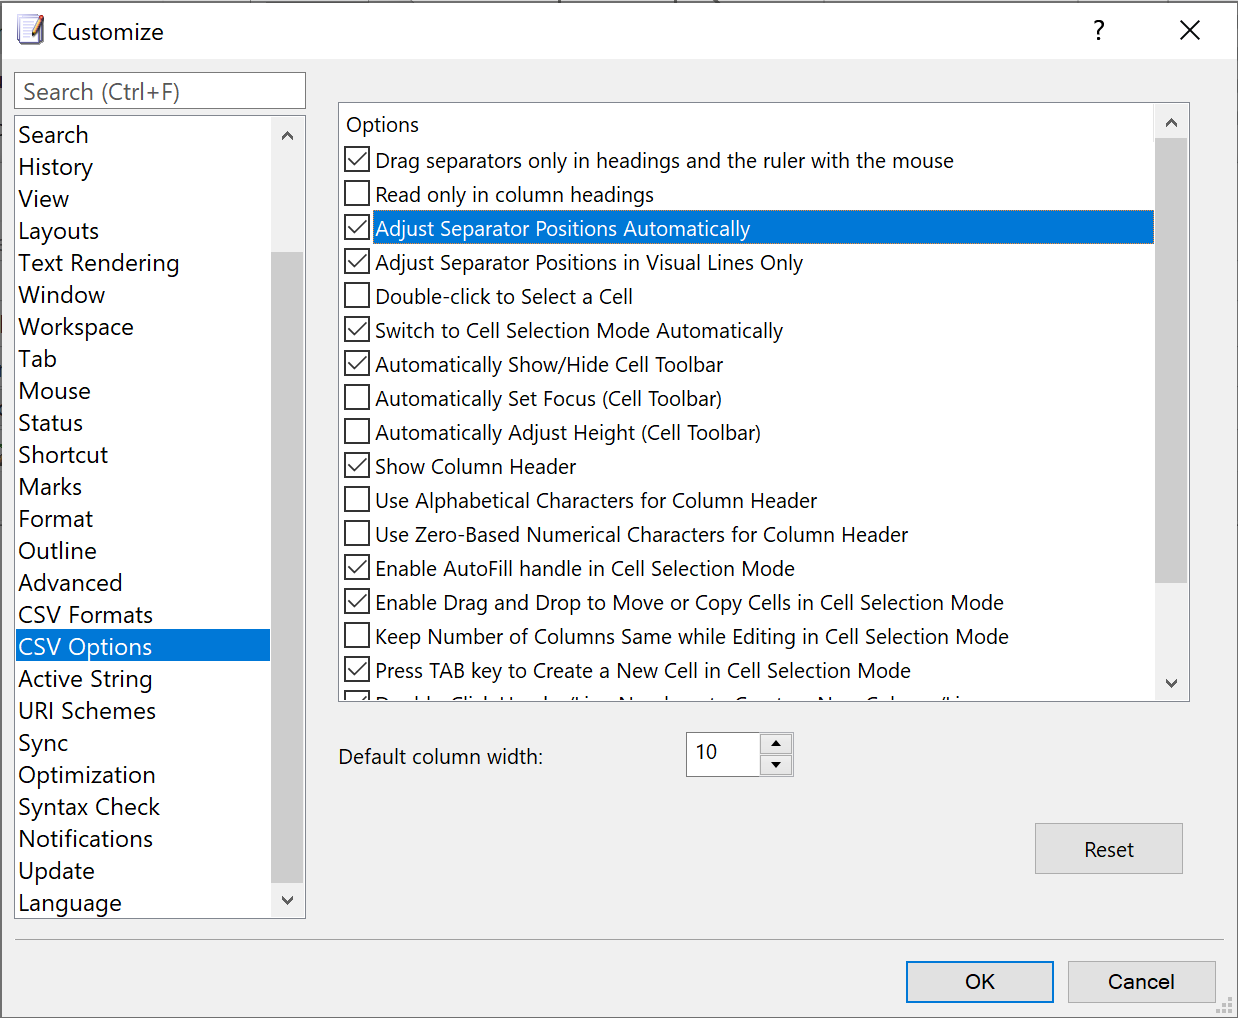Increase default column width with up arrow
This screenshot has height=1018, width=1238.
tap(776, 744)
